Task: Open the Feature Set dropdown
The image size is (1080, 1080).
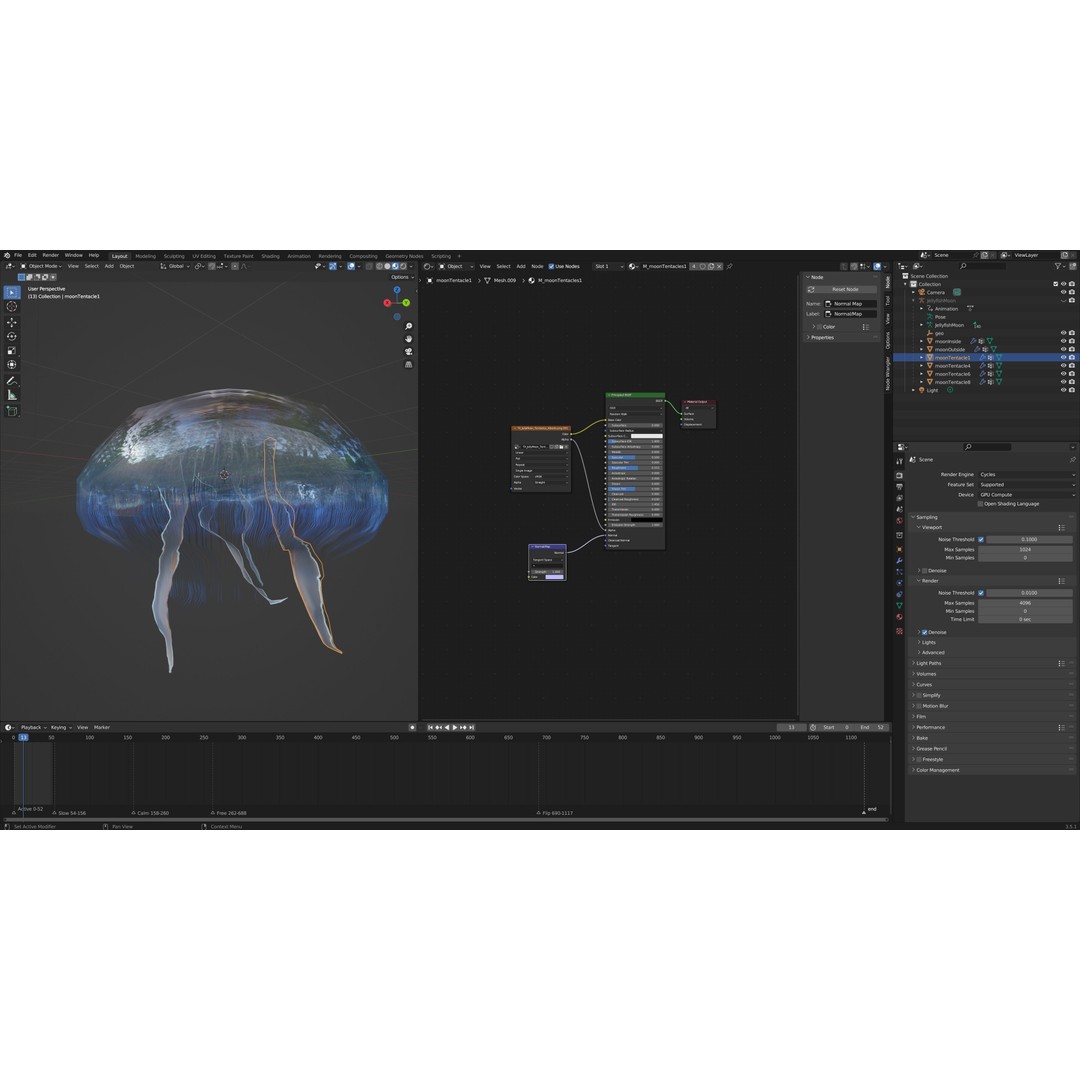Action: point(1026,485)
